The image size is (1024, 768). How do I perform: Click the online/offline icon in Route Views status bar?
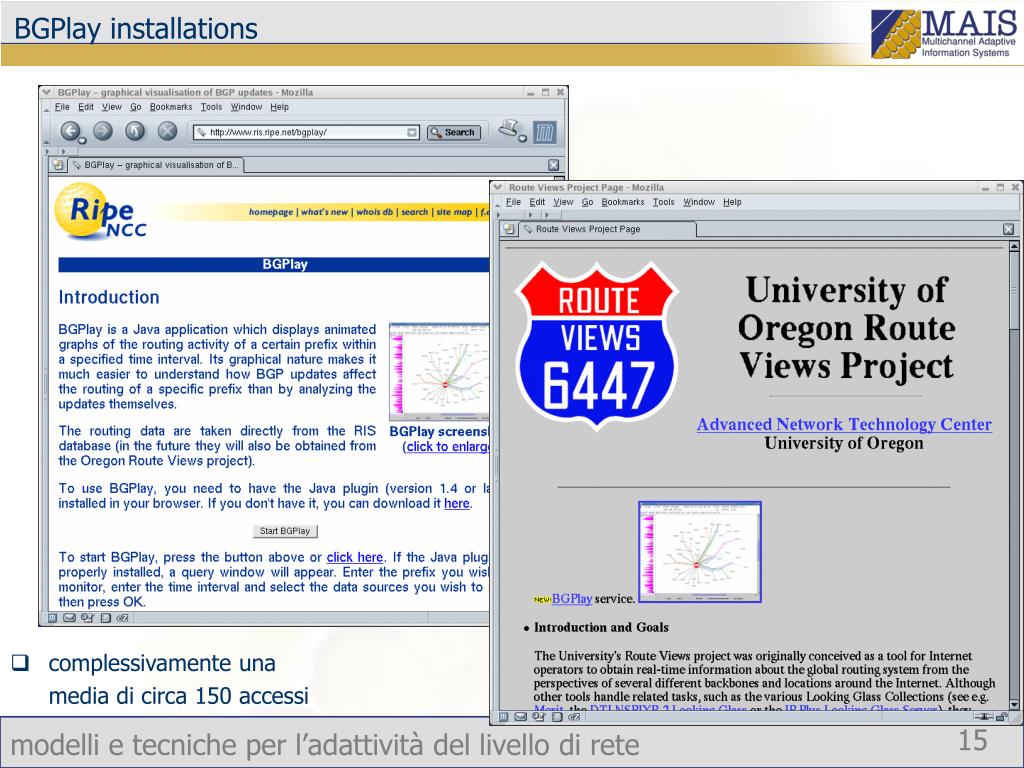pos(984,717)
